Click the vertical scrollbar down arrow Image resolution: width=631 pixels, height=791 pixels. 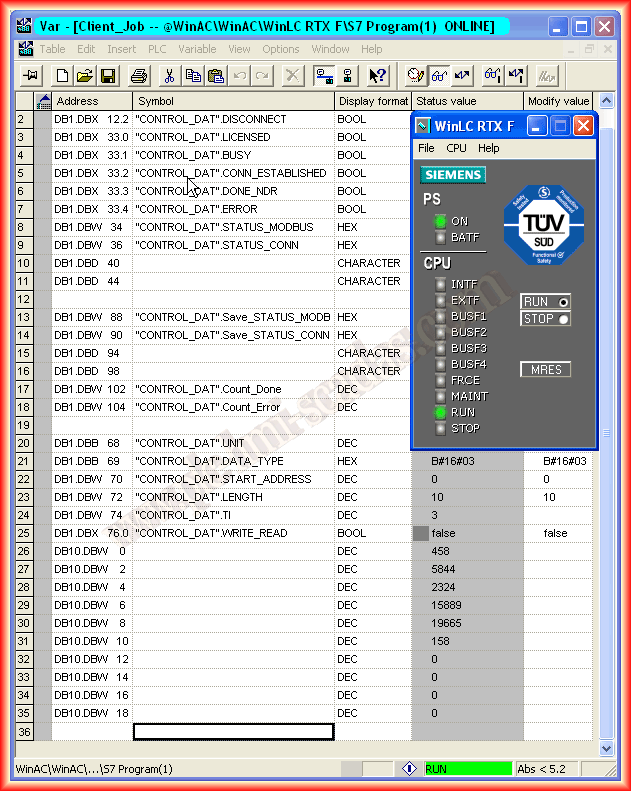coord(606,748)
